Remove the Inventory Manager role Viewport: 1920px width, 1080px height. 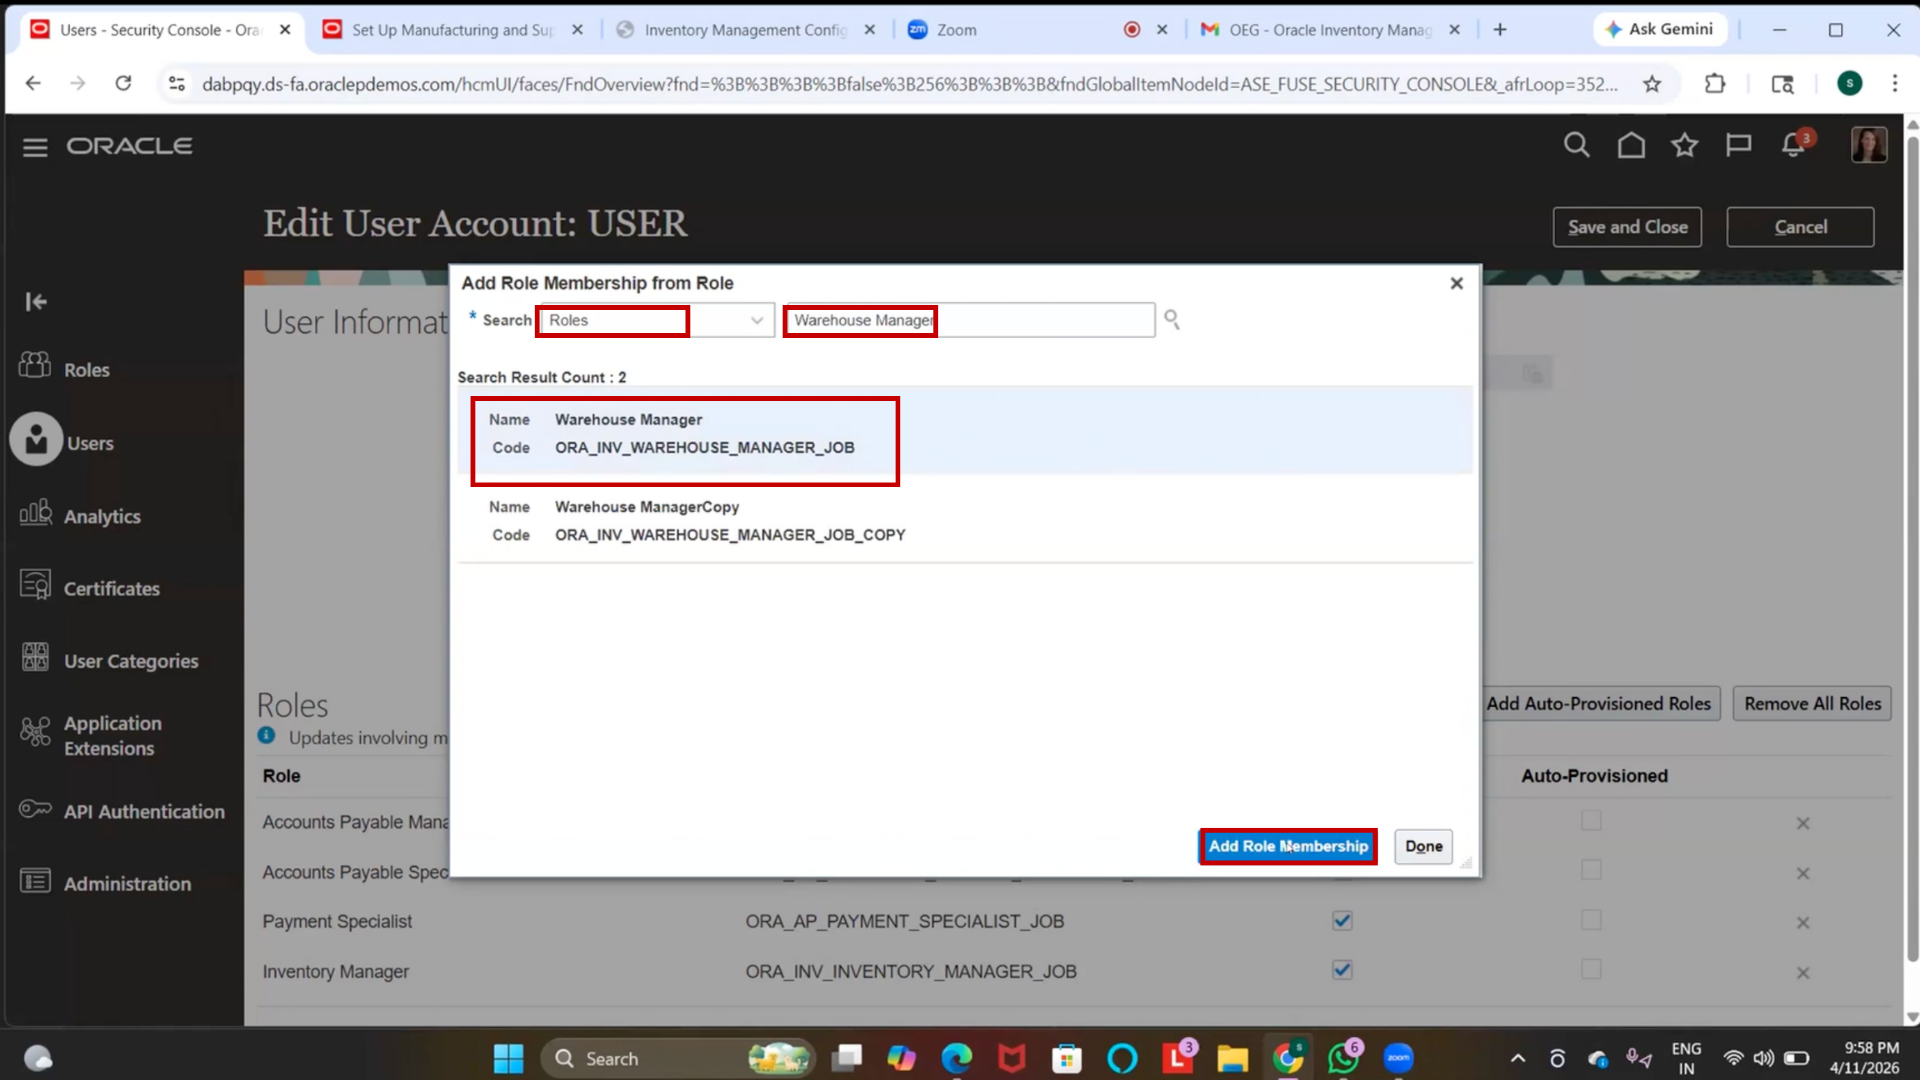pyautogui.click(x=1802, y=973)
